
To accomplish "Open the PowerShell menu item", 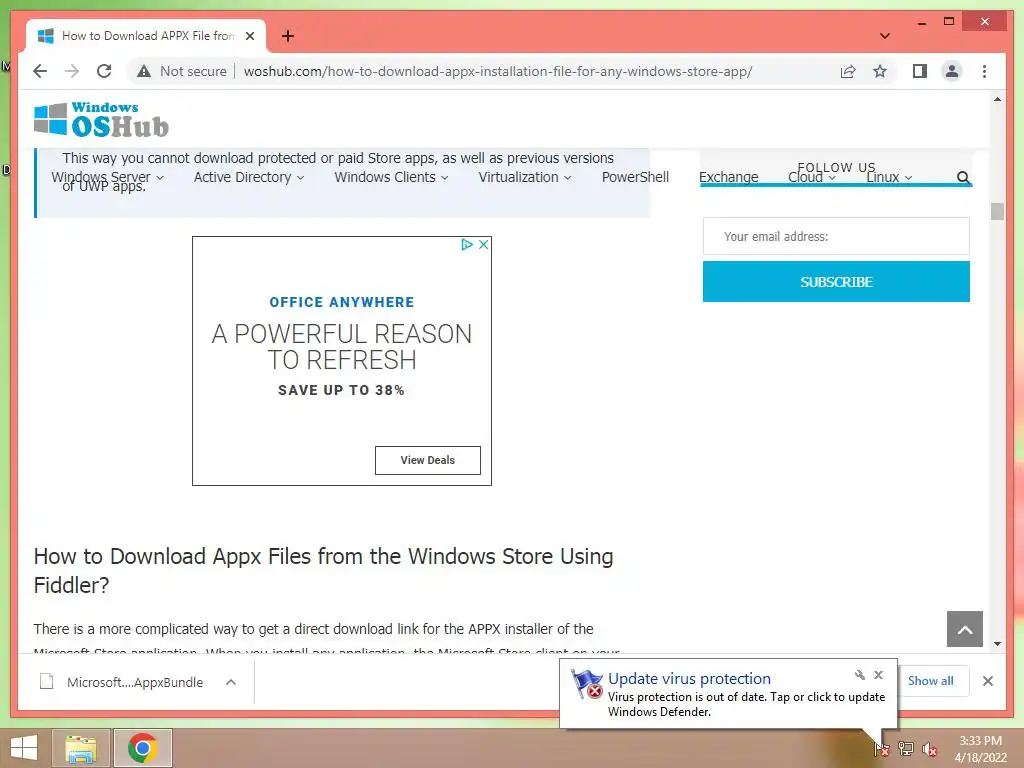I will (x=635, y=177).
